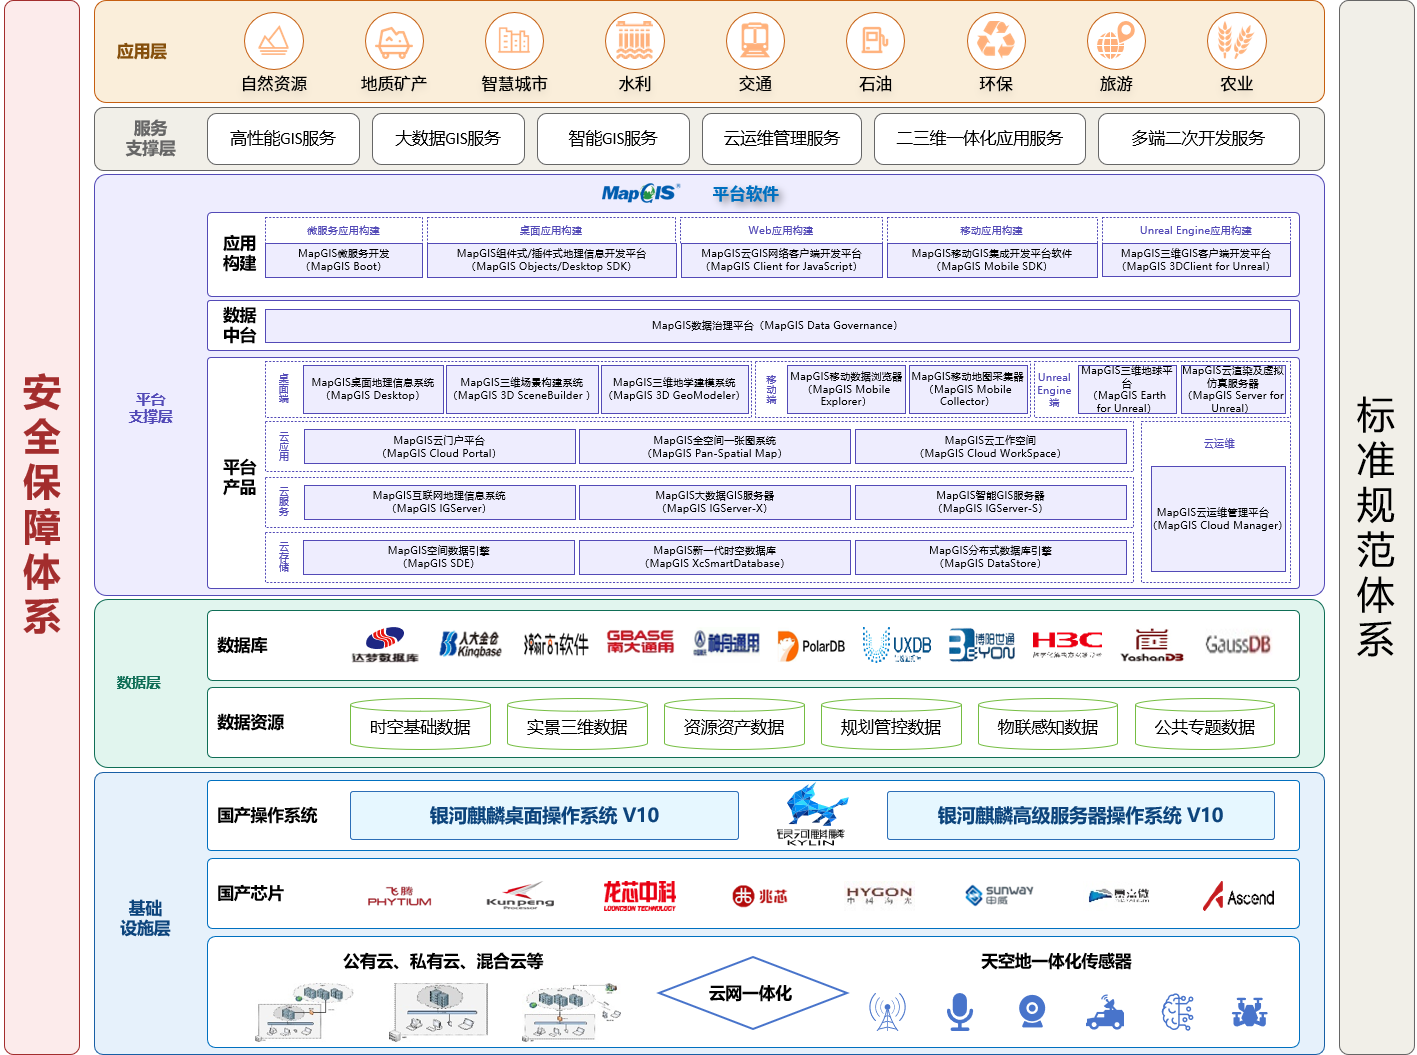This screenshot has height=1055, width=1417.
Task: Select the microphone sensor icon
Action: click(960, 1012)
